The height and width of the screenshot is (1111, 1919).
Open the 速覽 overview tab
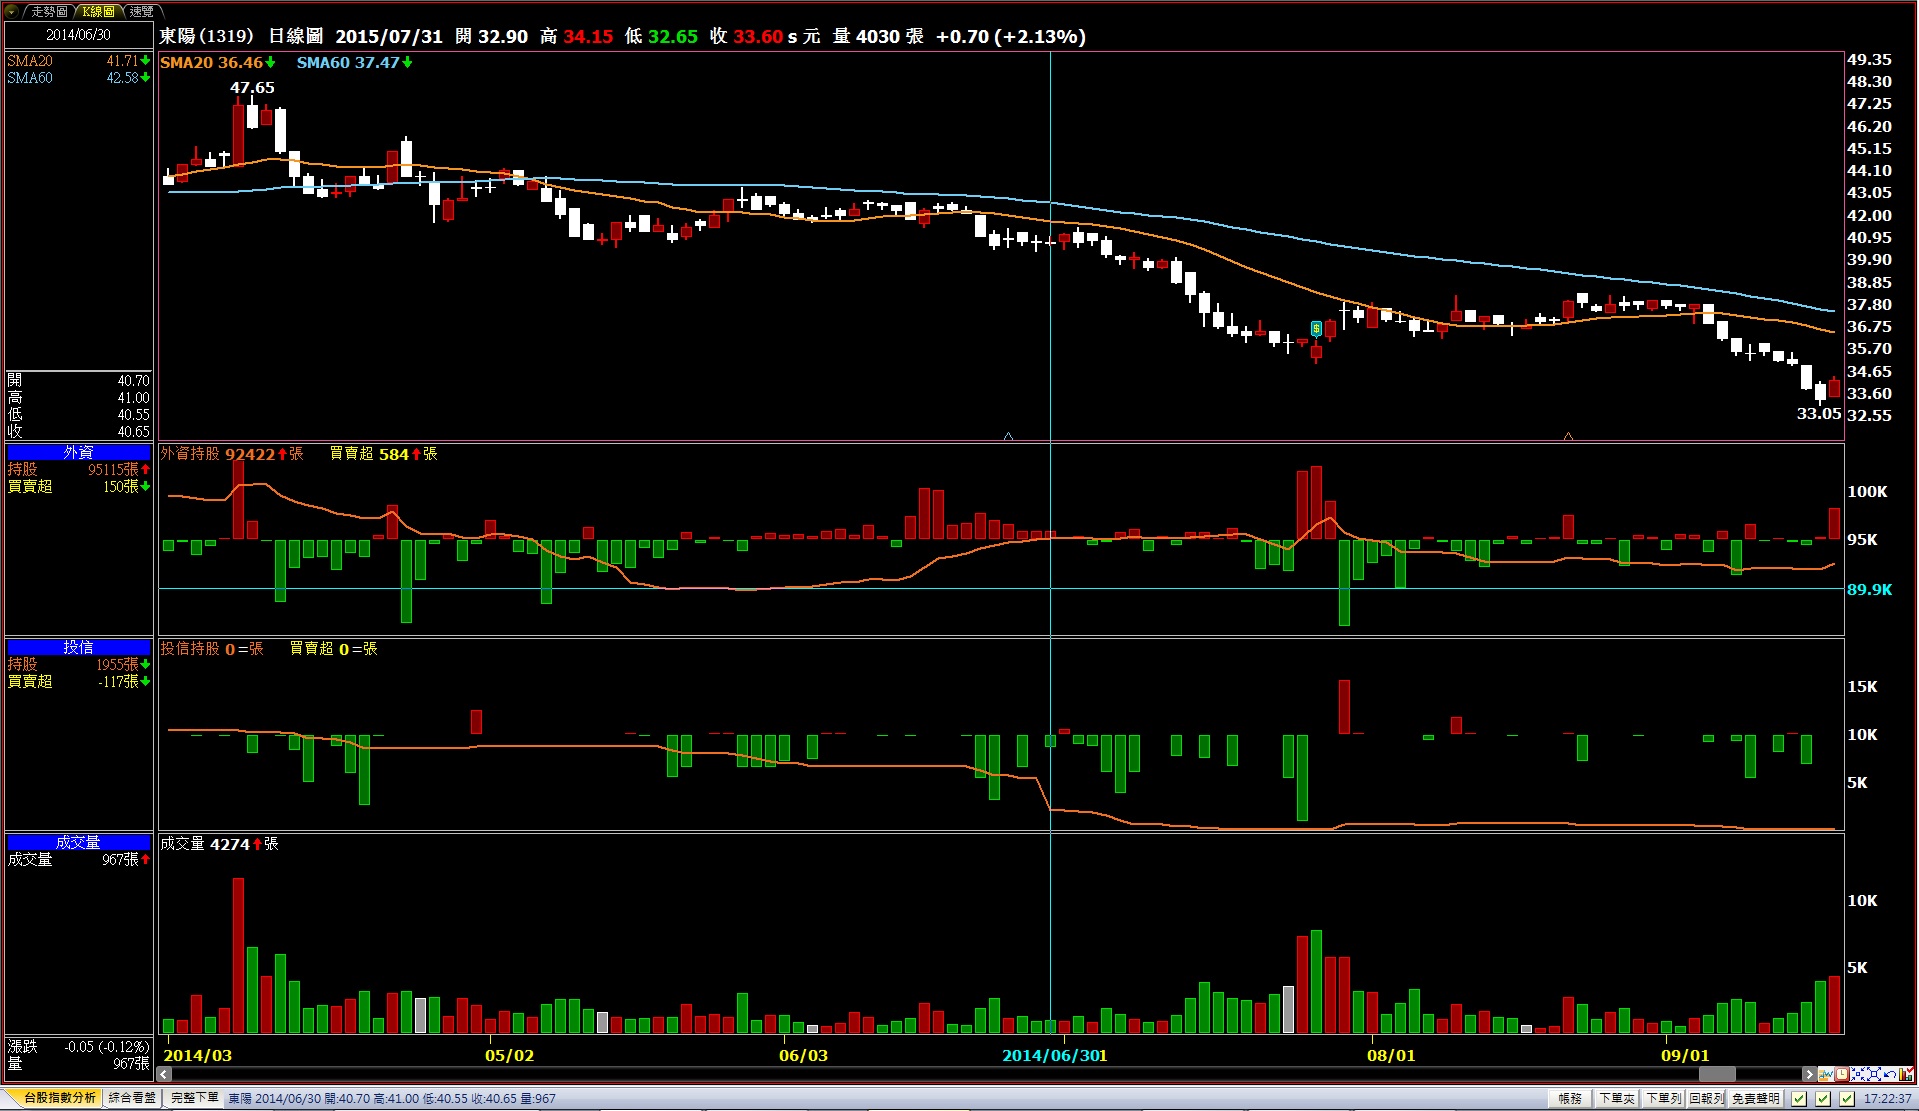click(x=142, y=11)
